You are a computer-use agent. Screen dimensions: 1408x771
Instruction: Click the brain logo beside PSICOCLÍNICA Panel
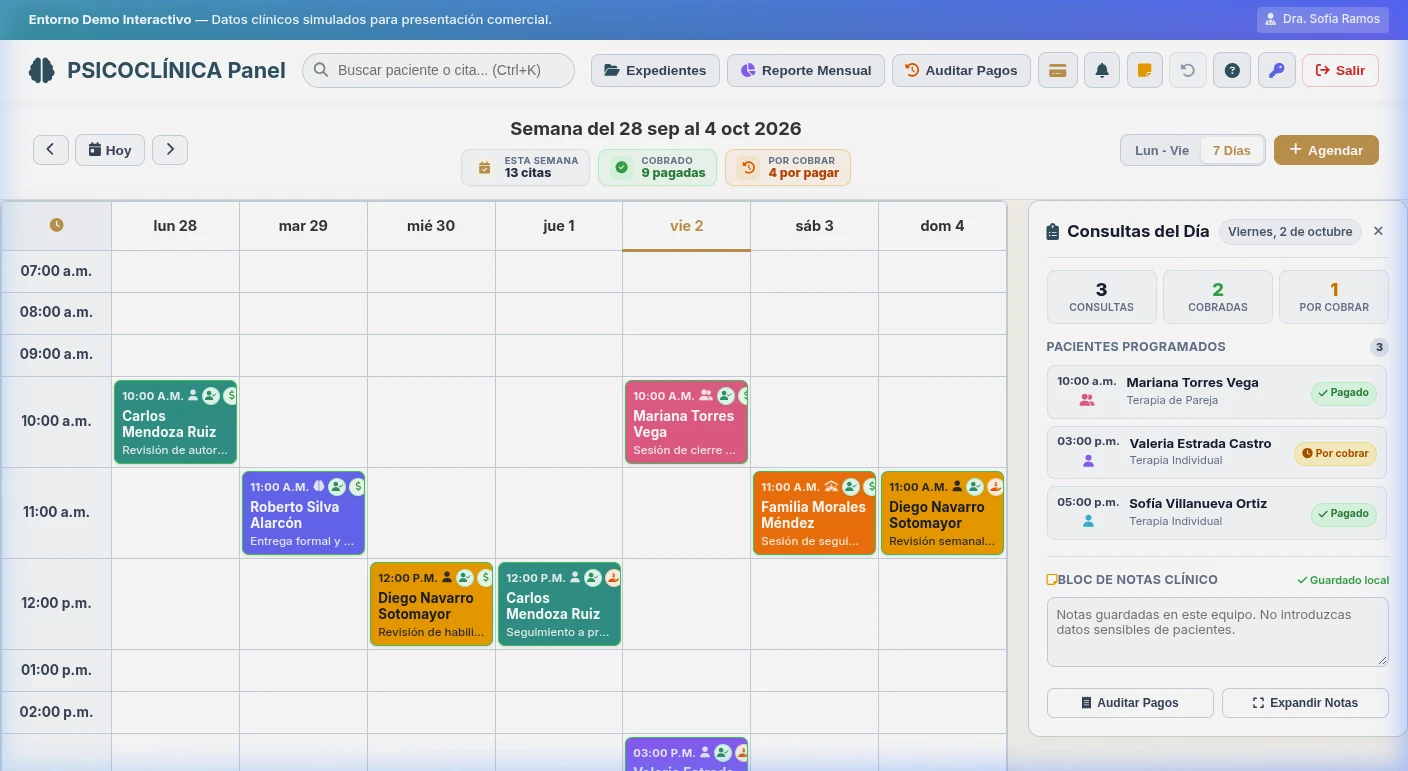(x=41, y=70)
